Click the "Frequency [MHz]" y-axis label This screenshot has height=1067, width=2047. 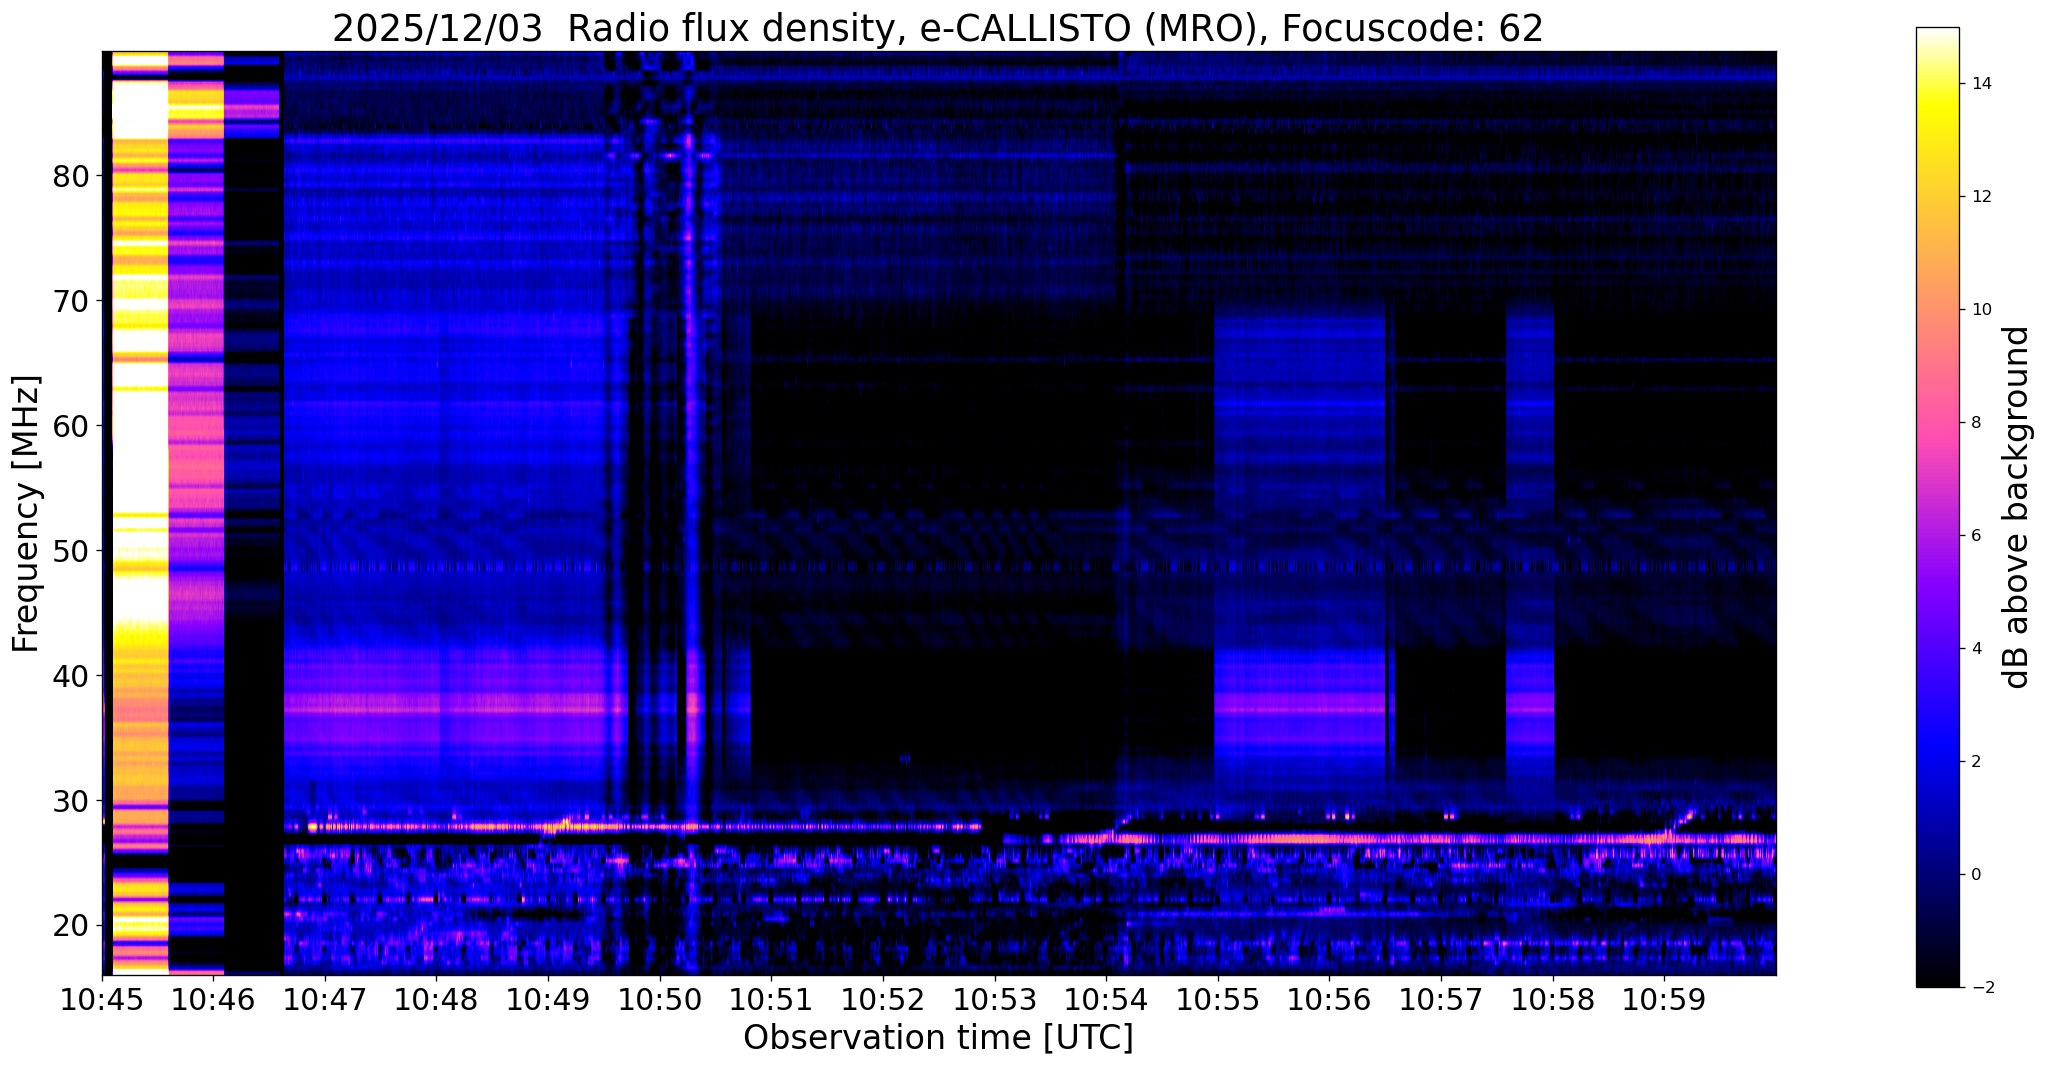tap(26, 514)
